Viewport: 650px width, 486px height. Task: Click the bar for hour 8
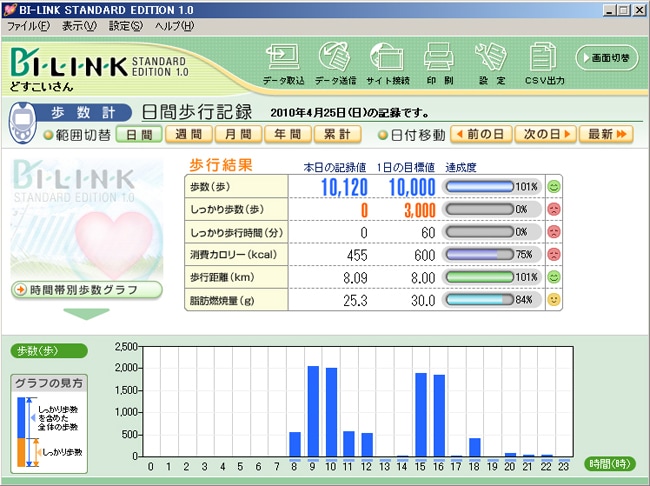click(x=295, y=444)
